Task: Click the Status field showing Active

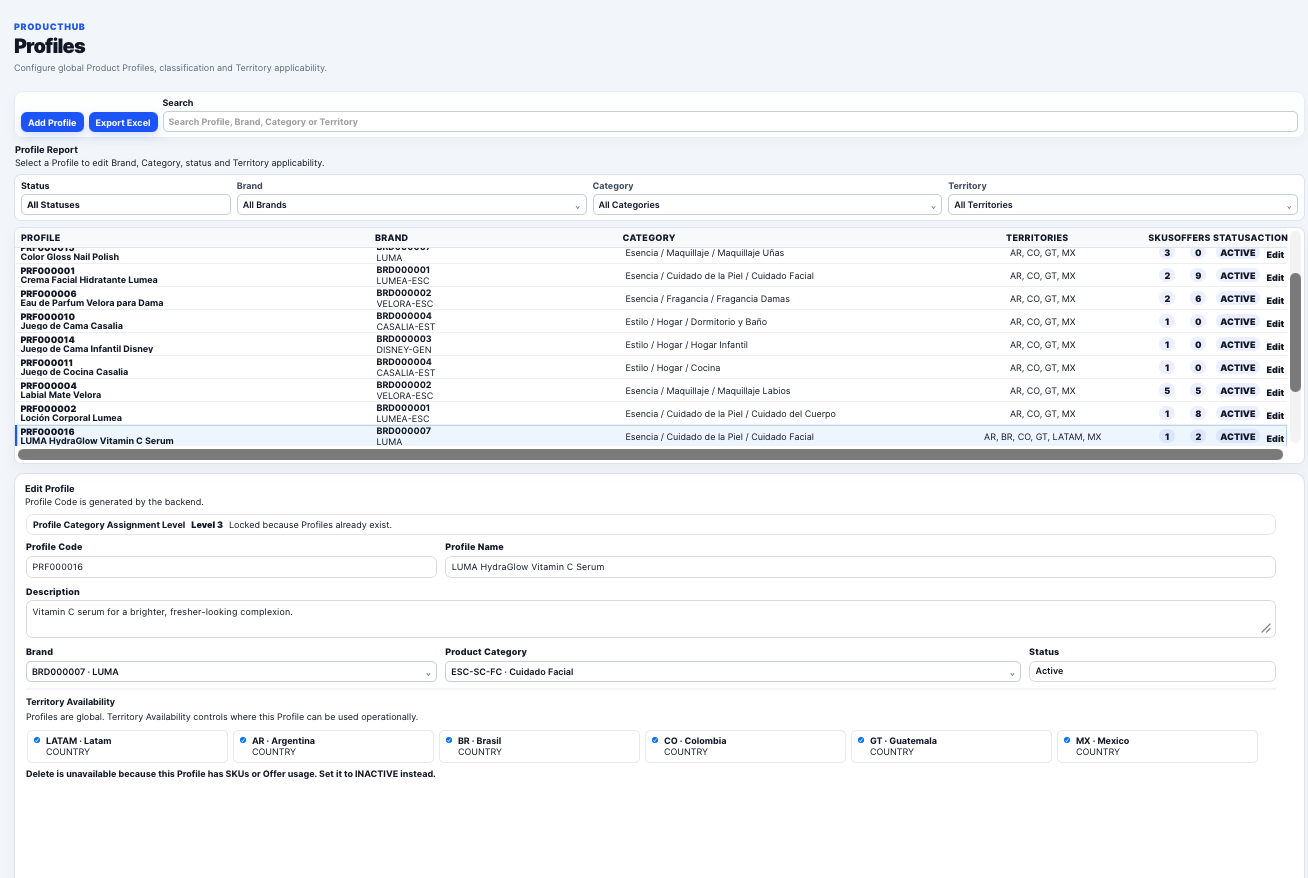Action: 1152,671
